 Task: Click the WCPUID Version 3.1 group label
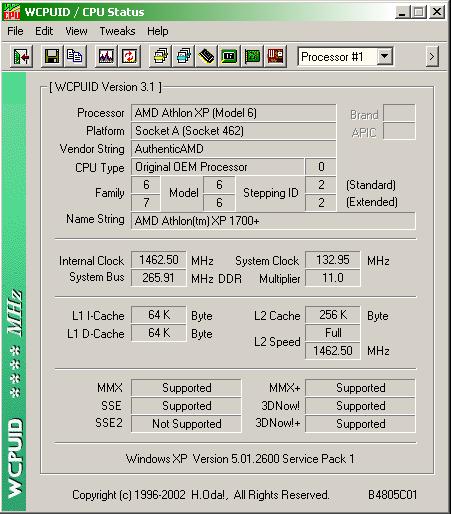(105, 87)
